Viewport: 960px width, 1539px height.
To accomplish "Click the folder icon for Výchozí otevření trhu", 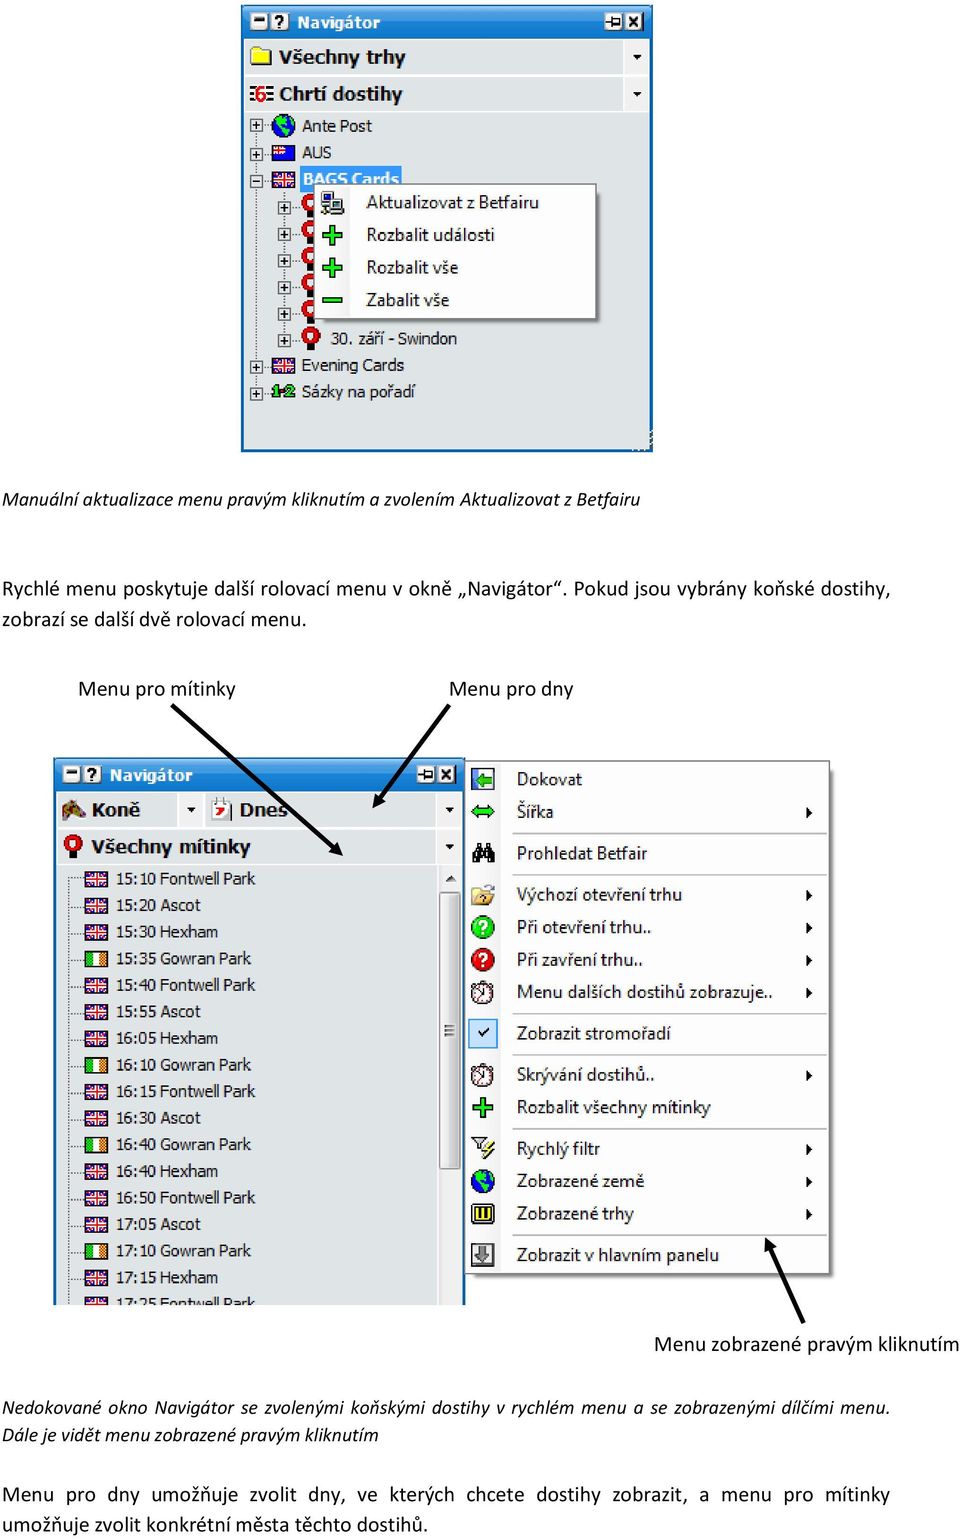I will click(483, 895).
